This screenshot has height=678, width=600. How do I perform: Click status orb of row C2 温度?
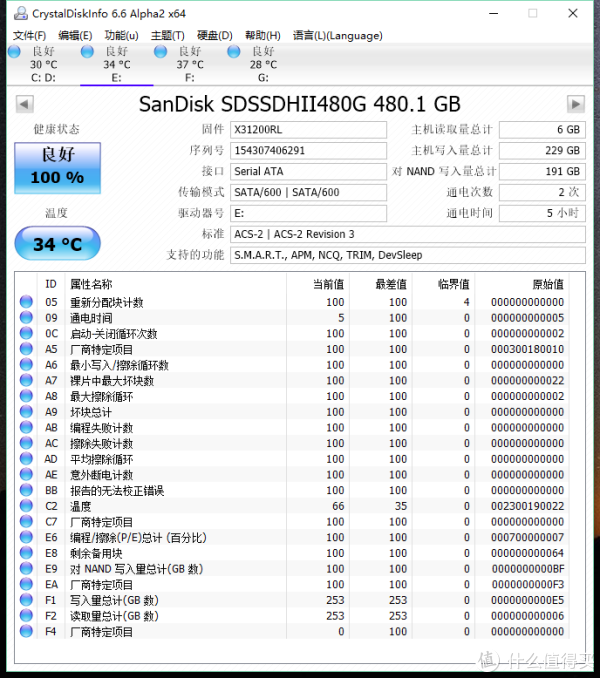point(26,505)
